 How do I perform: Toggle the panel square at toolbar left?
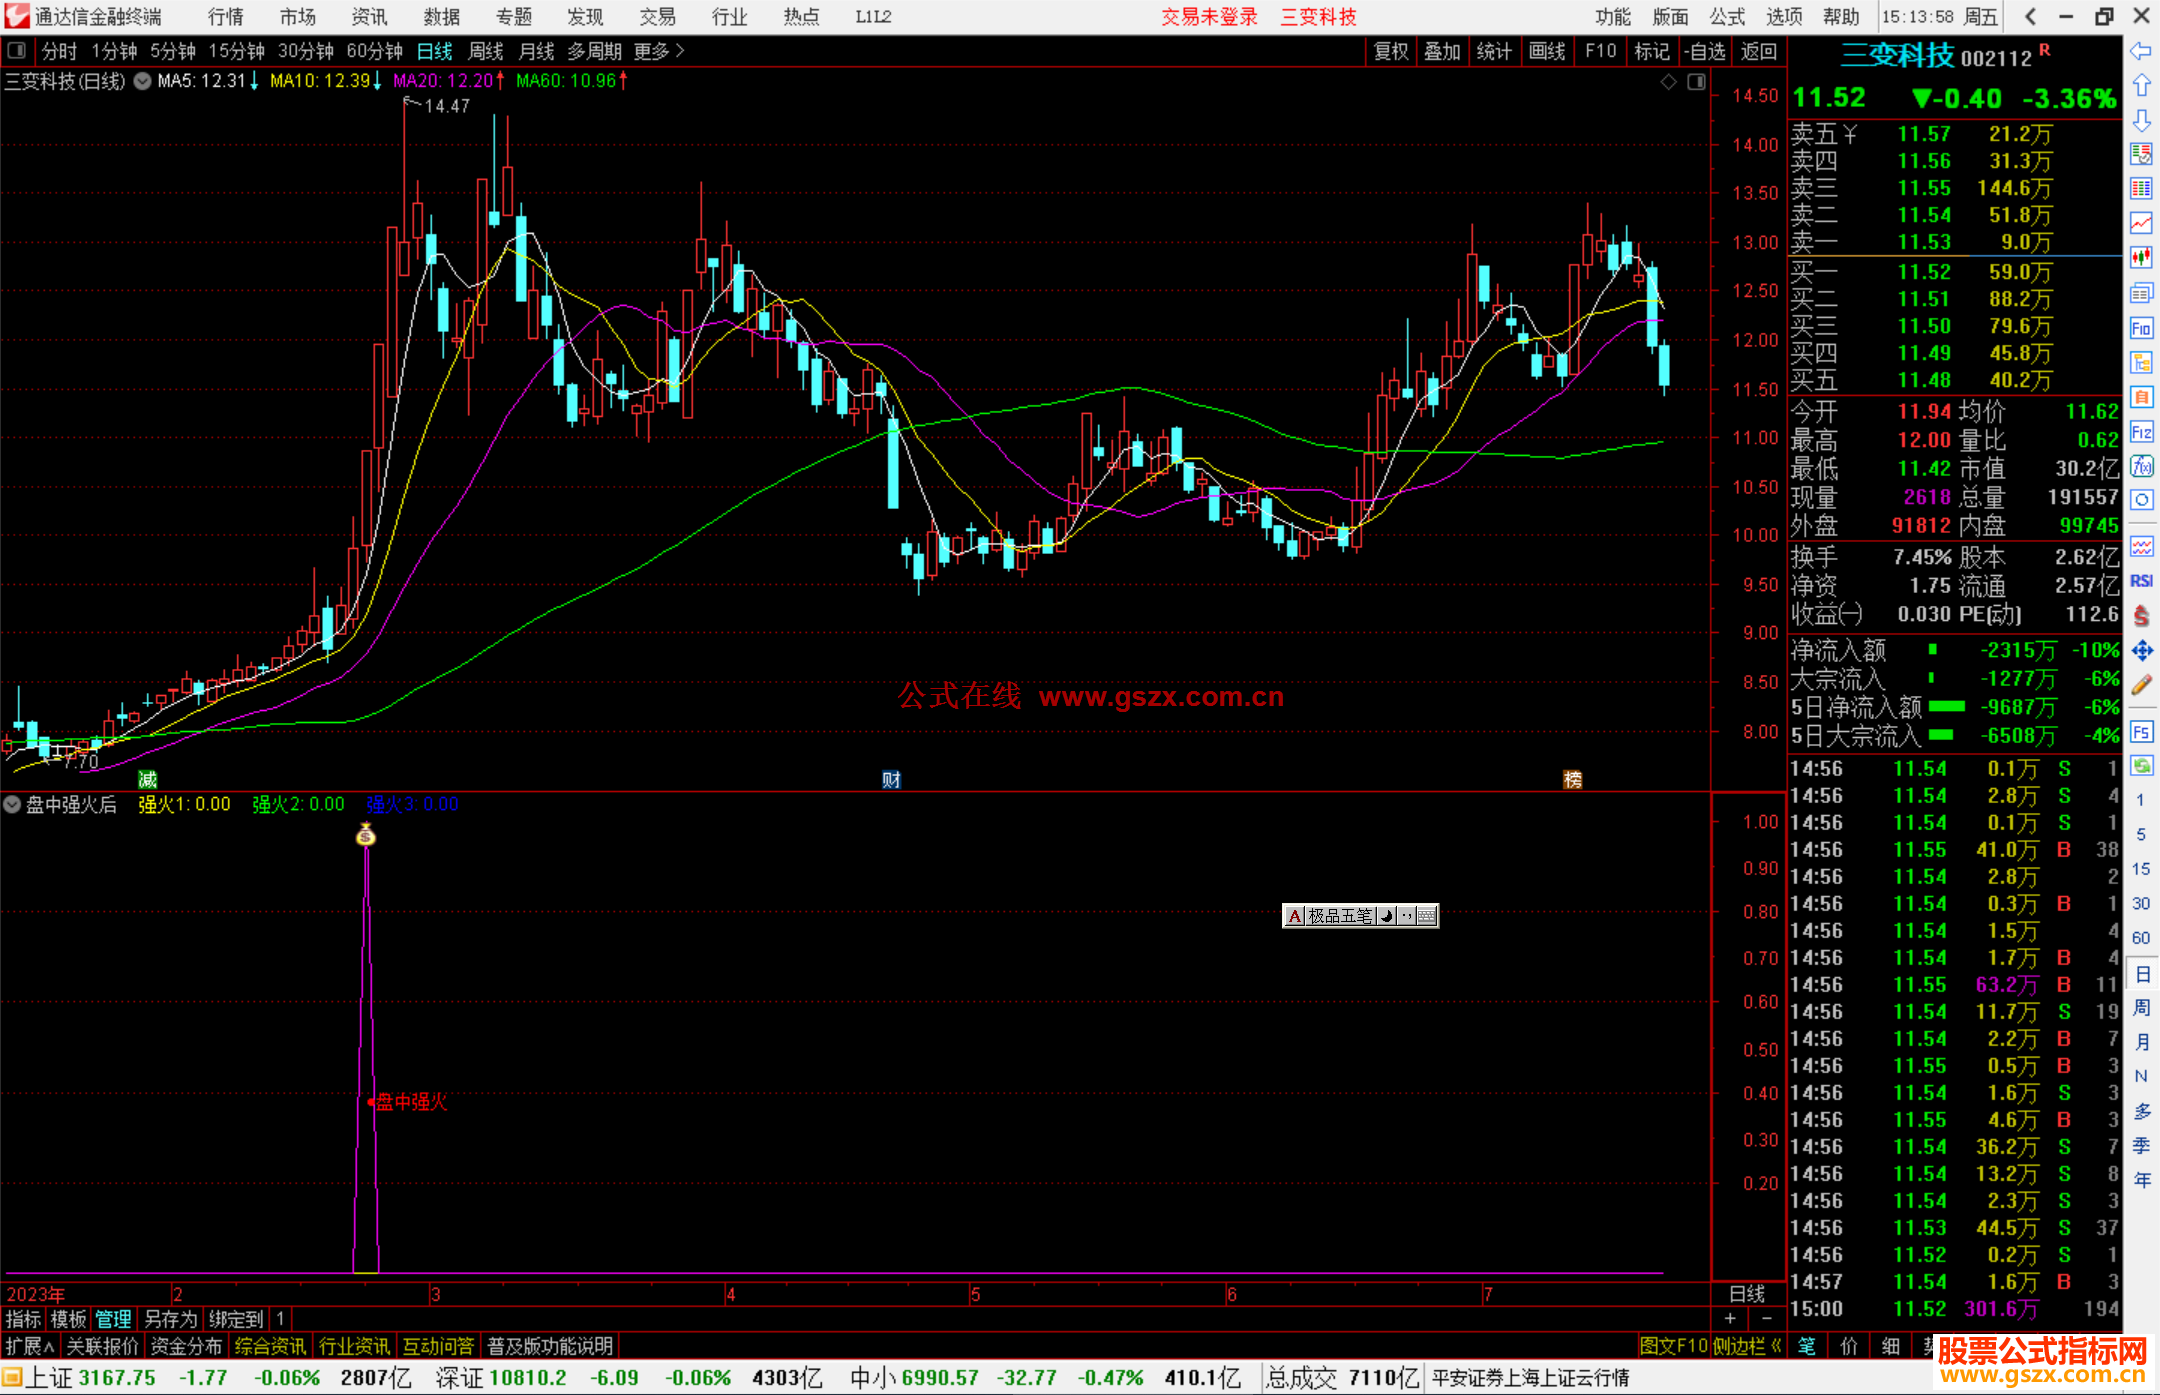(x=17, y=50)
